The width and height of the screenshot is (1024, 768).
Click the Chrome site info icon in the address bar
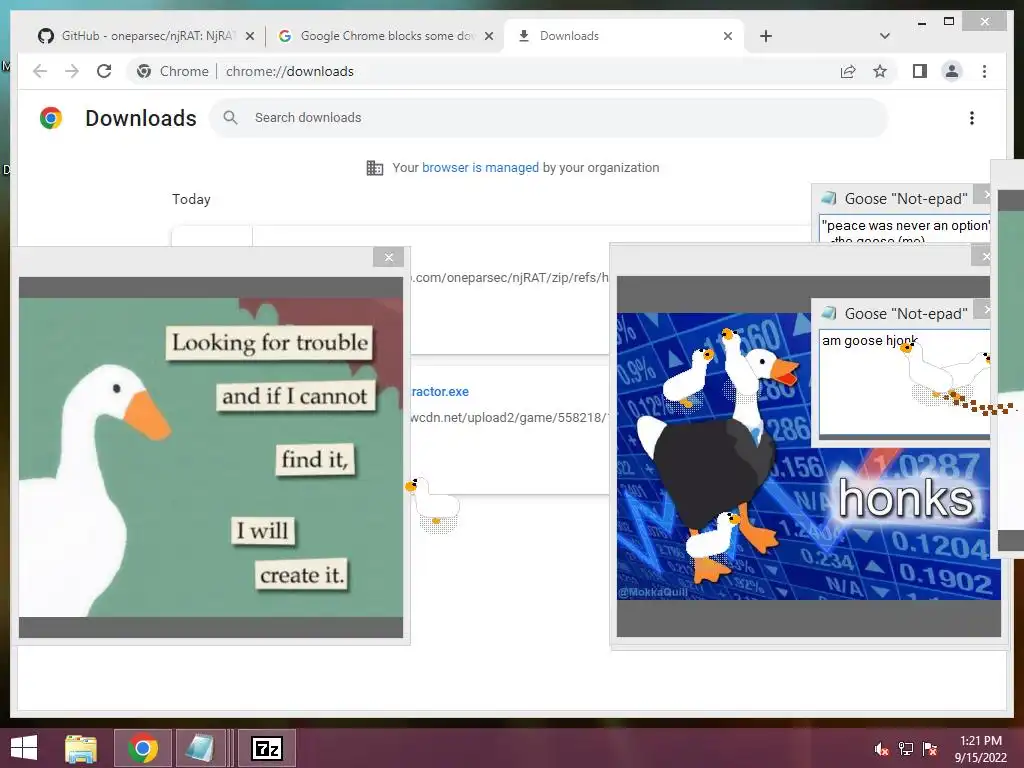click(x=144, y=71)
